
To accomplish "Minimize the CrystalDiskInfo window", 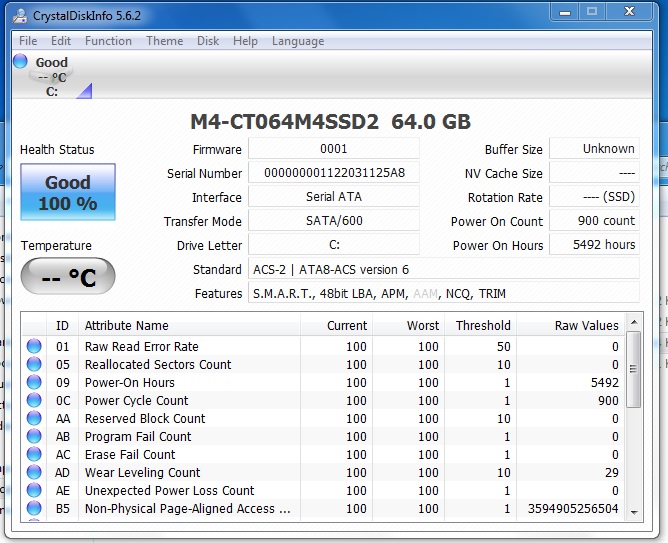I will click(565, 11).
